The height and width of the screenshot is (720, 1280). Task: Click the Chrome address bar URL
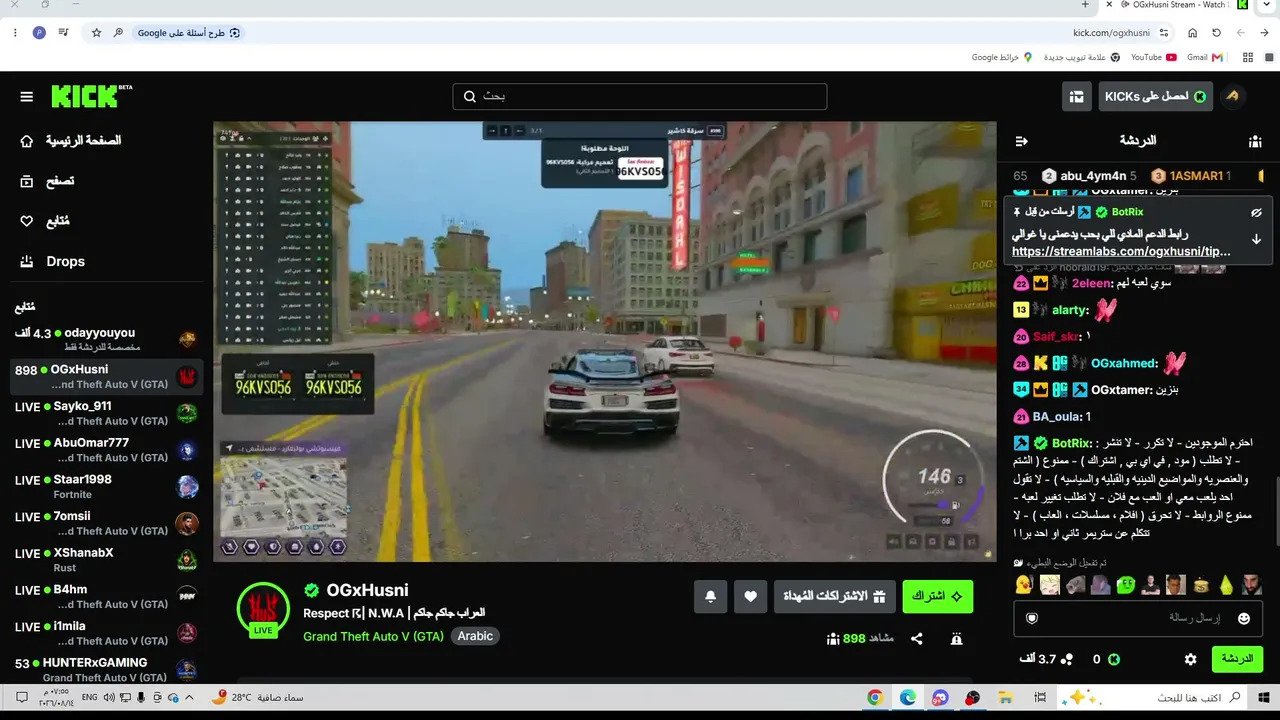point(1109,33)
